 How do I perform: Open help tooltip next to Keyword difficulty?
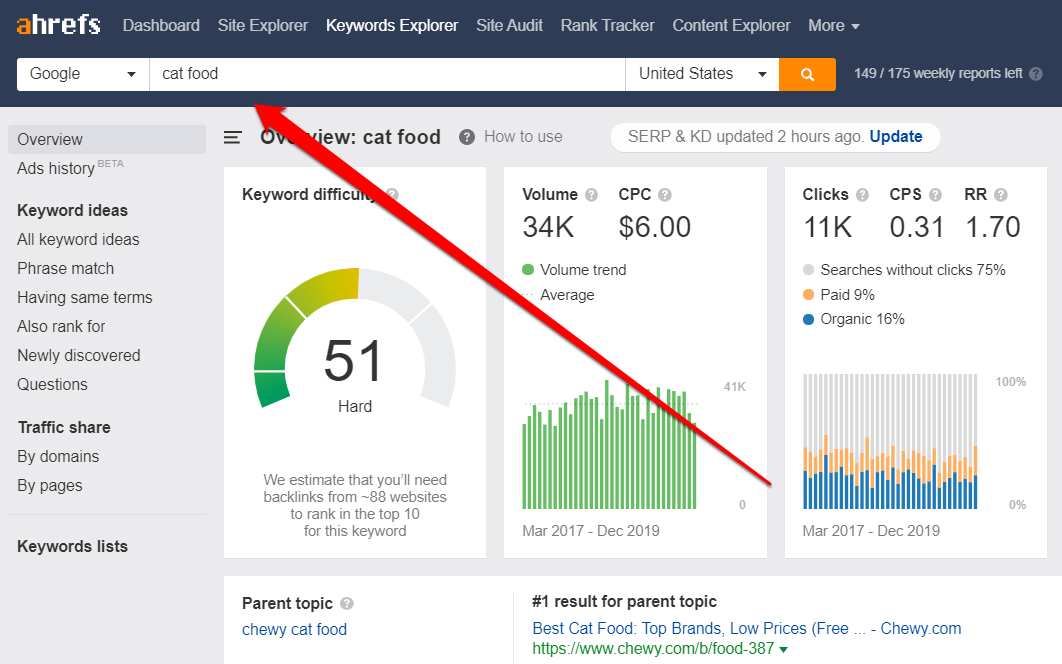click(x=391, y=195)
